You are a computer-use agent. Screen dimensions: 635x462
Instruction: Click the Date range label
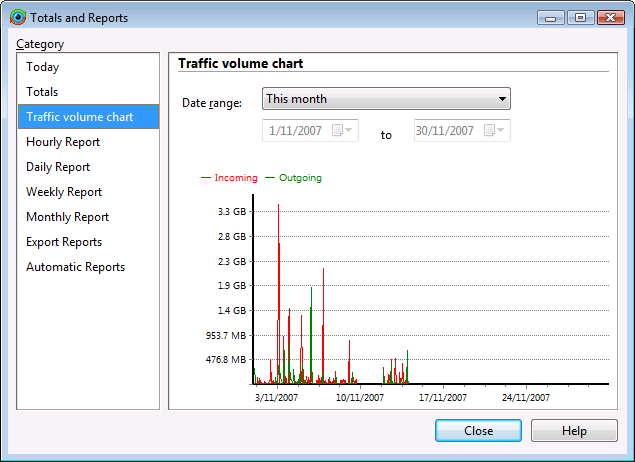212,103
